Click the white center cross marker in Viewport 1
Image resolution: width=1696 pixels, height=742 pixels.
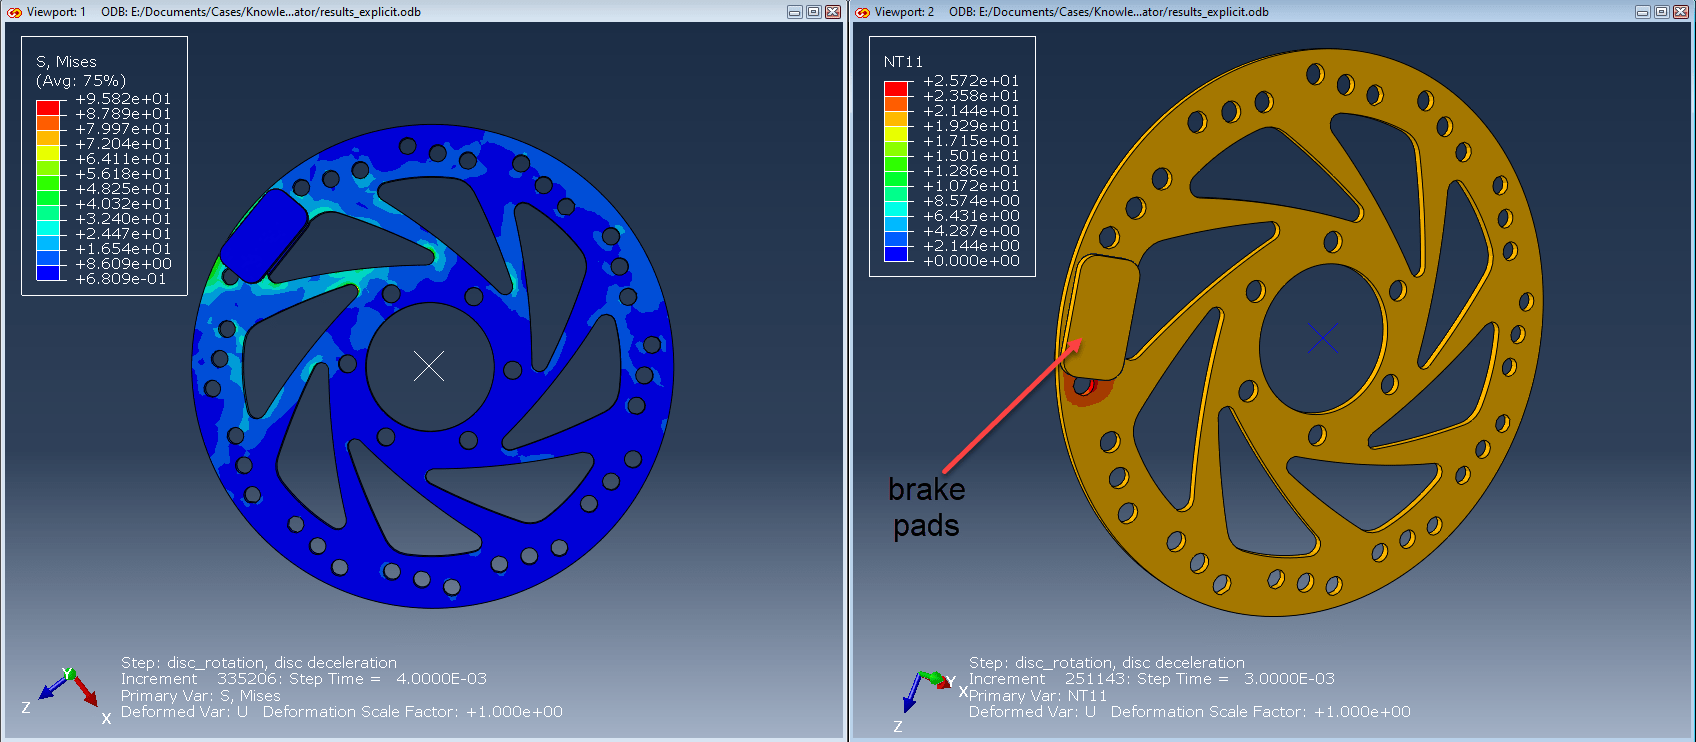(429, 366)
